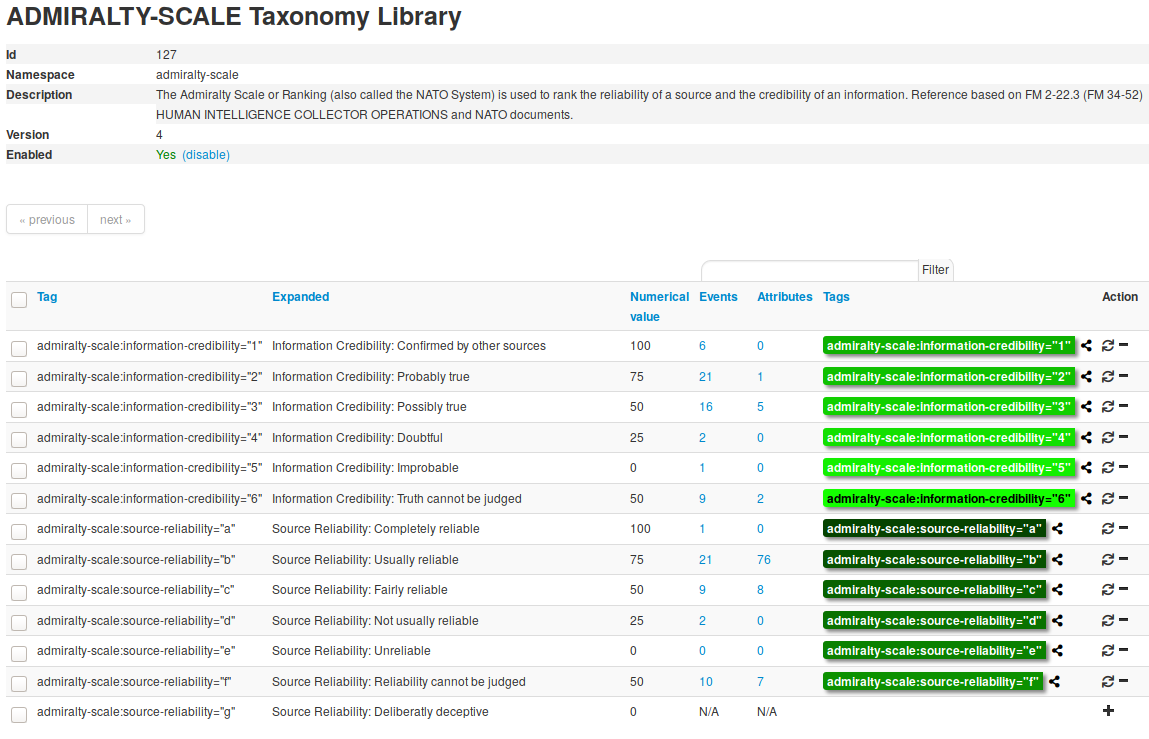
Task: Sort by Numerical value column header
Action: tap(660, 306)
